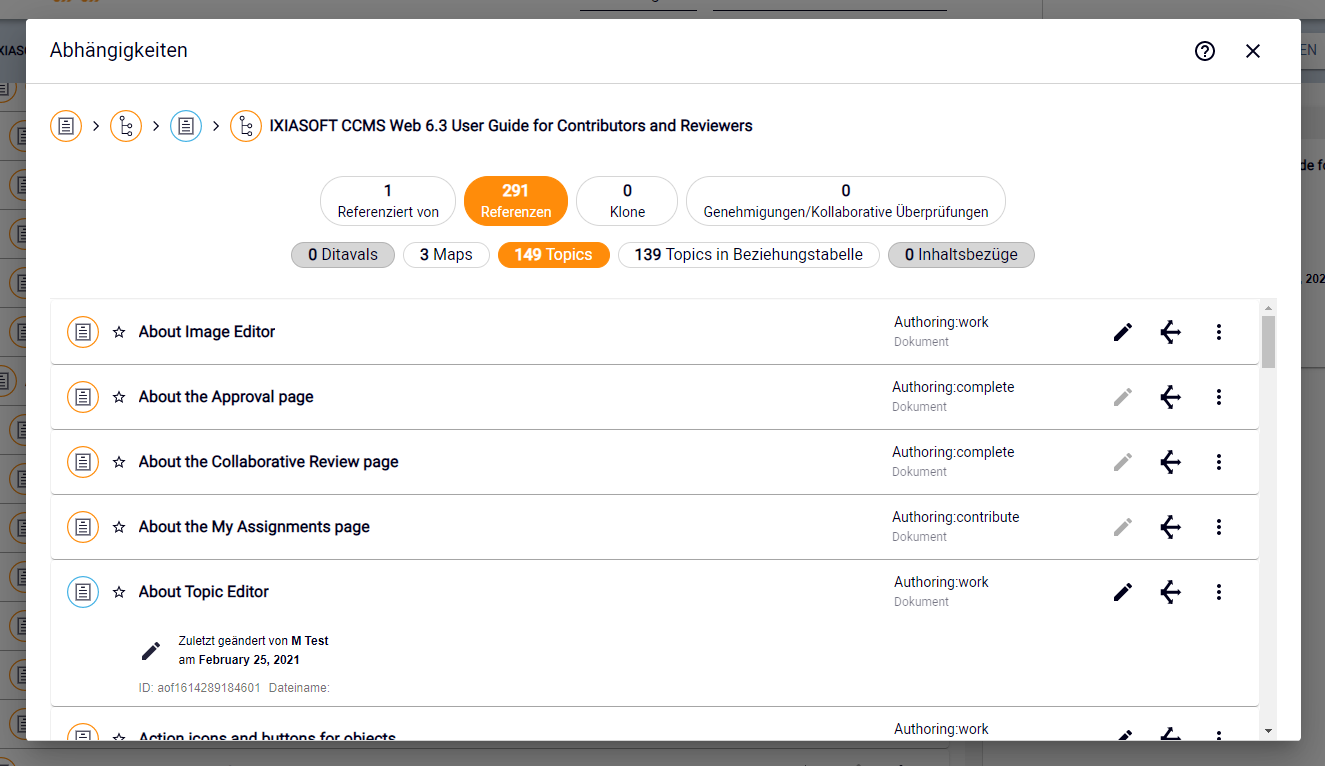Filter by 149 Topics chip
Screen dimensions: 1325x766
click(x=554, y=255)
